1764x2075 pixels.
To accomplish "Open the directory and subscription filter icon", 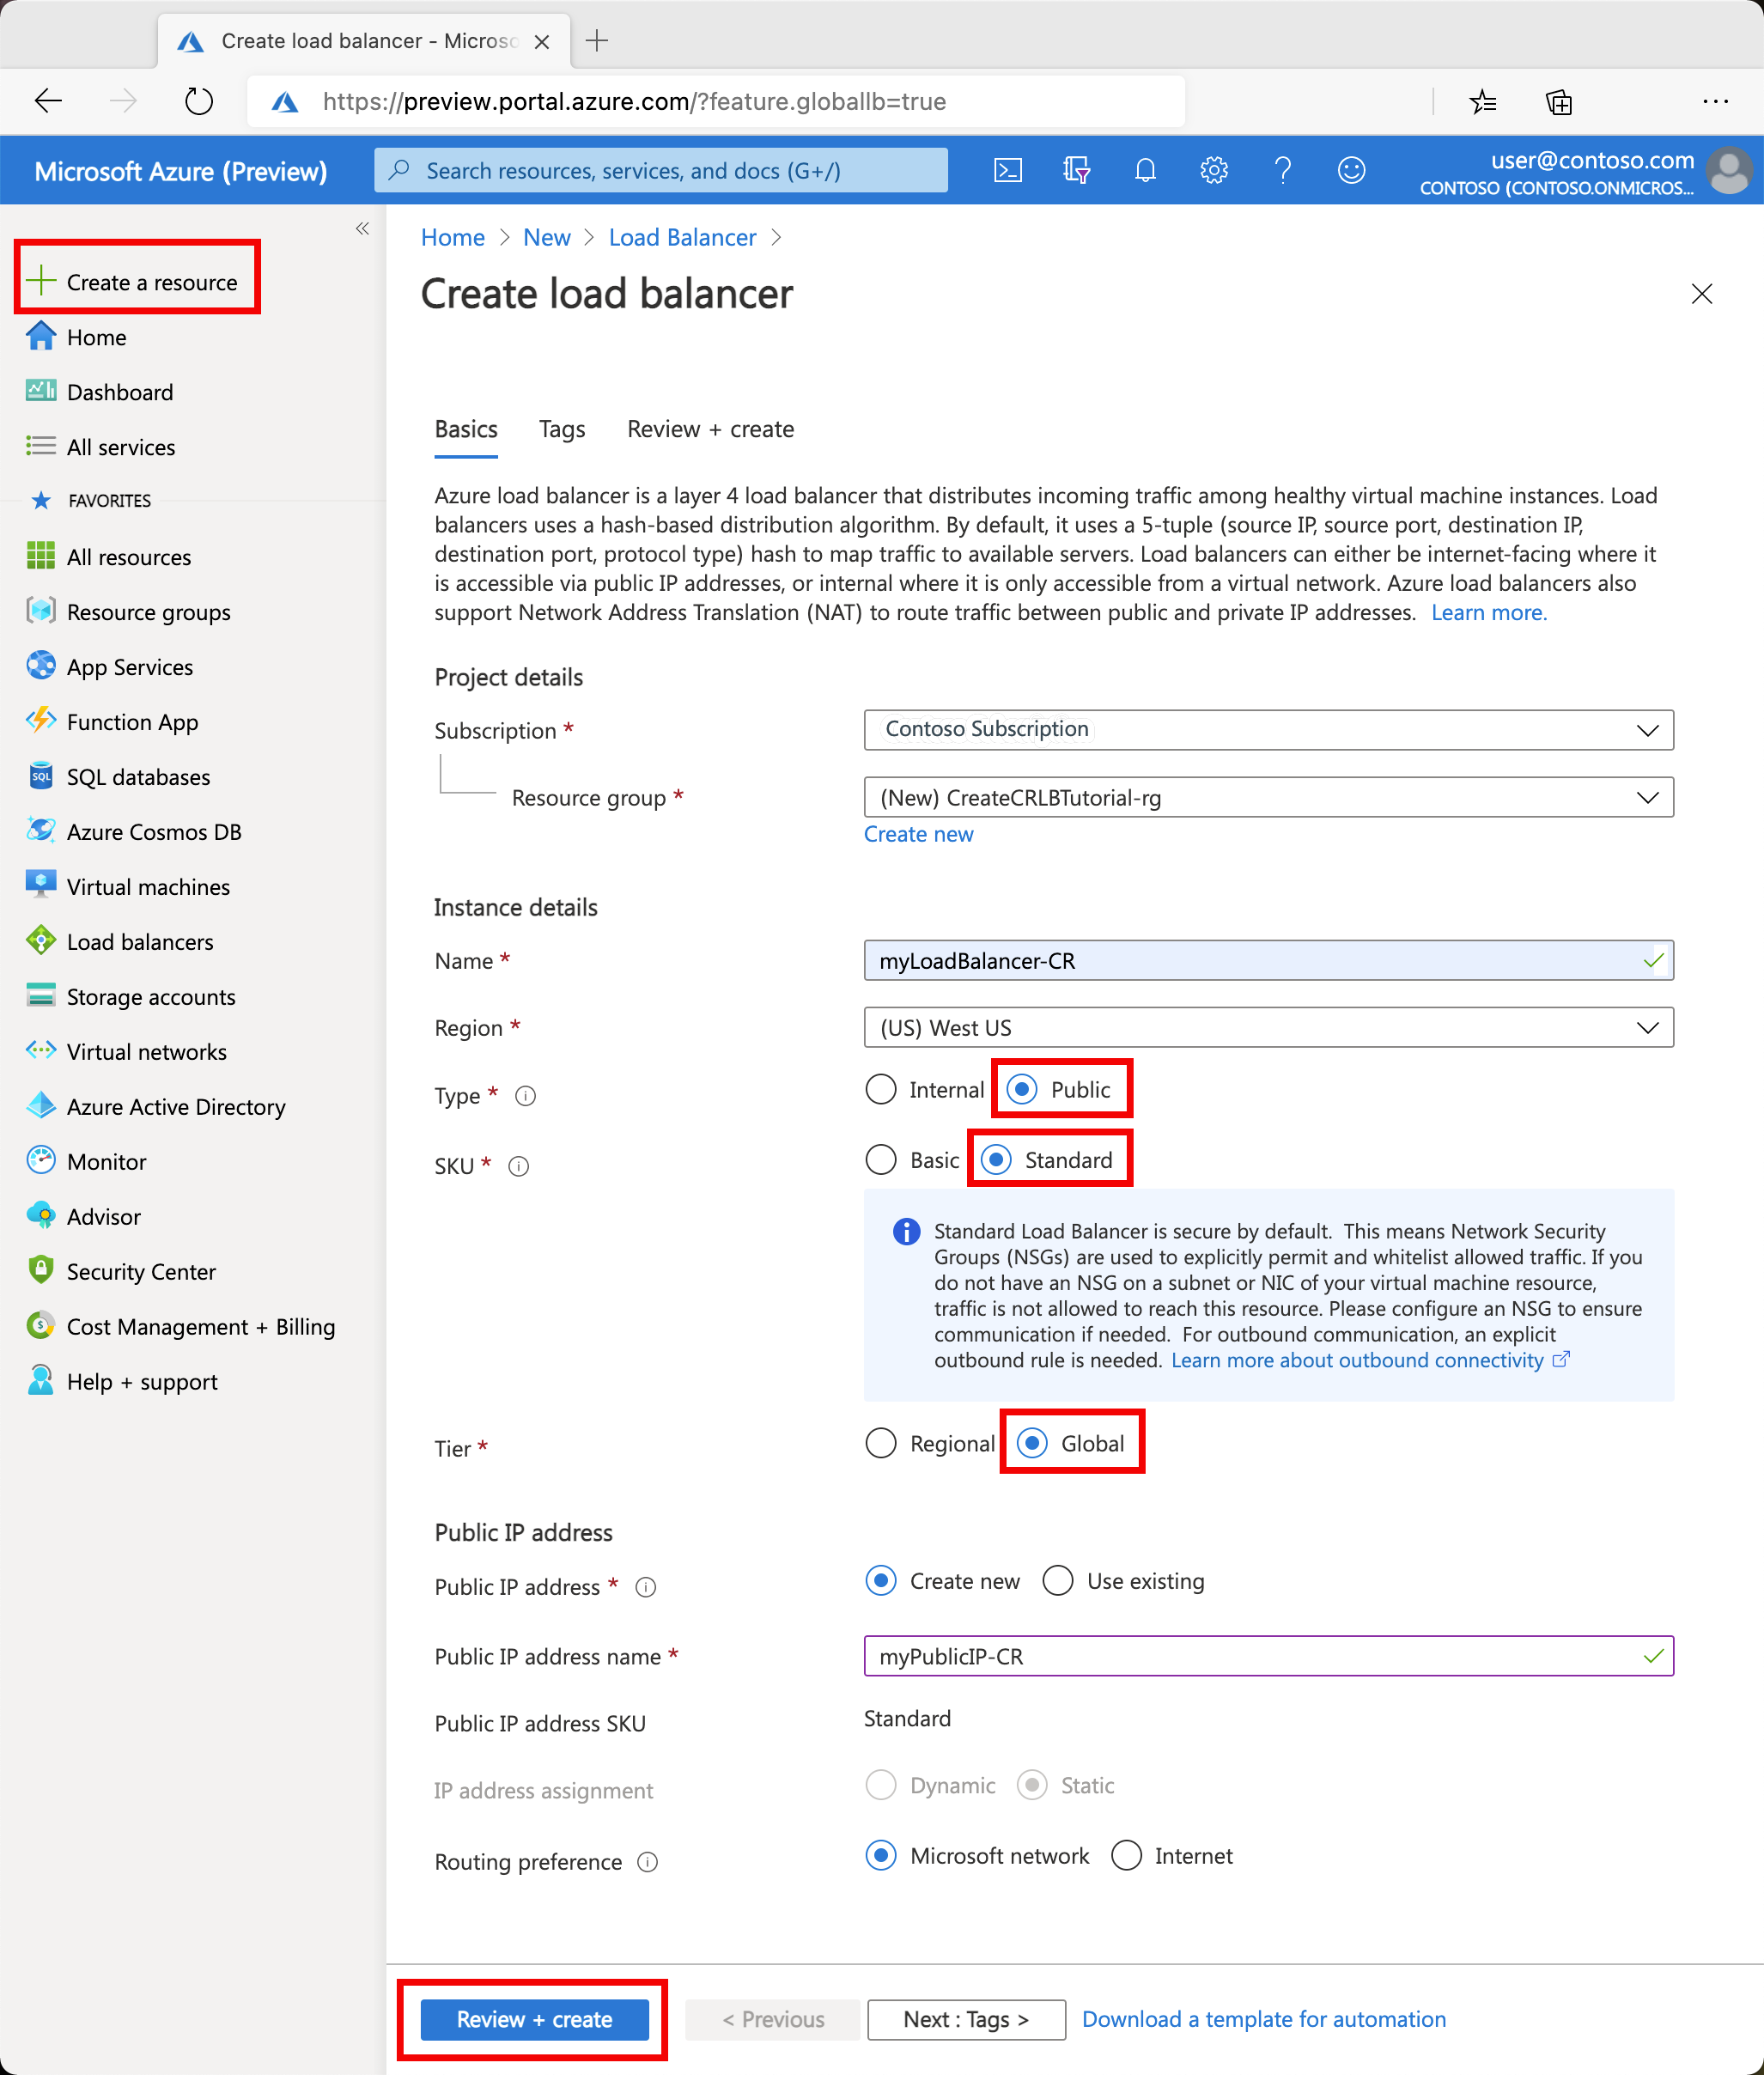I will (x=1076, y=170).
